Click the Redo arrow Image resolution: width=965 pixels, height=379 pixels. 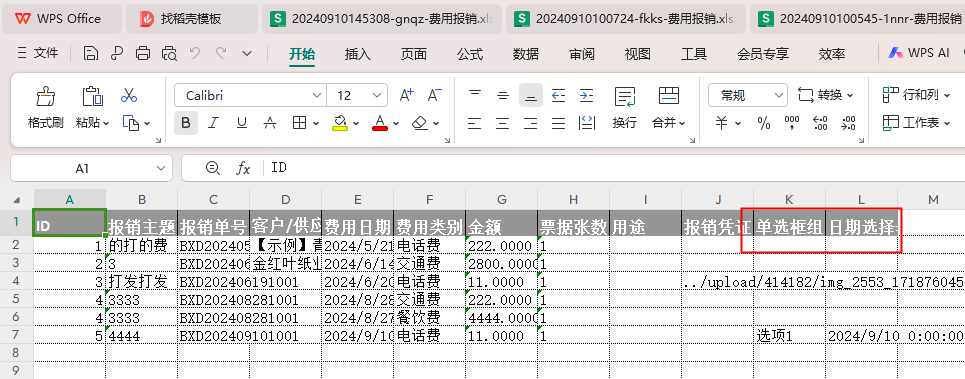pyautogui.click(x=221, y=54)
